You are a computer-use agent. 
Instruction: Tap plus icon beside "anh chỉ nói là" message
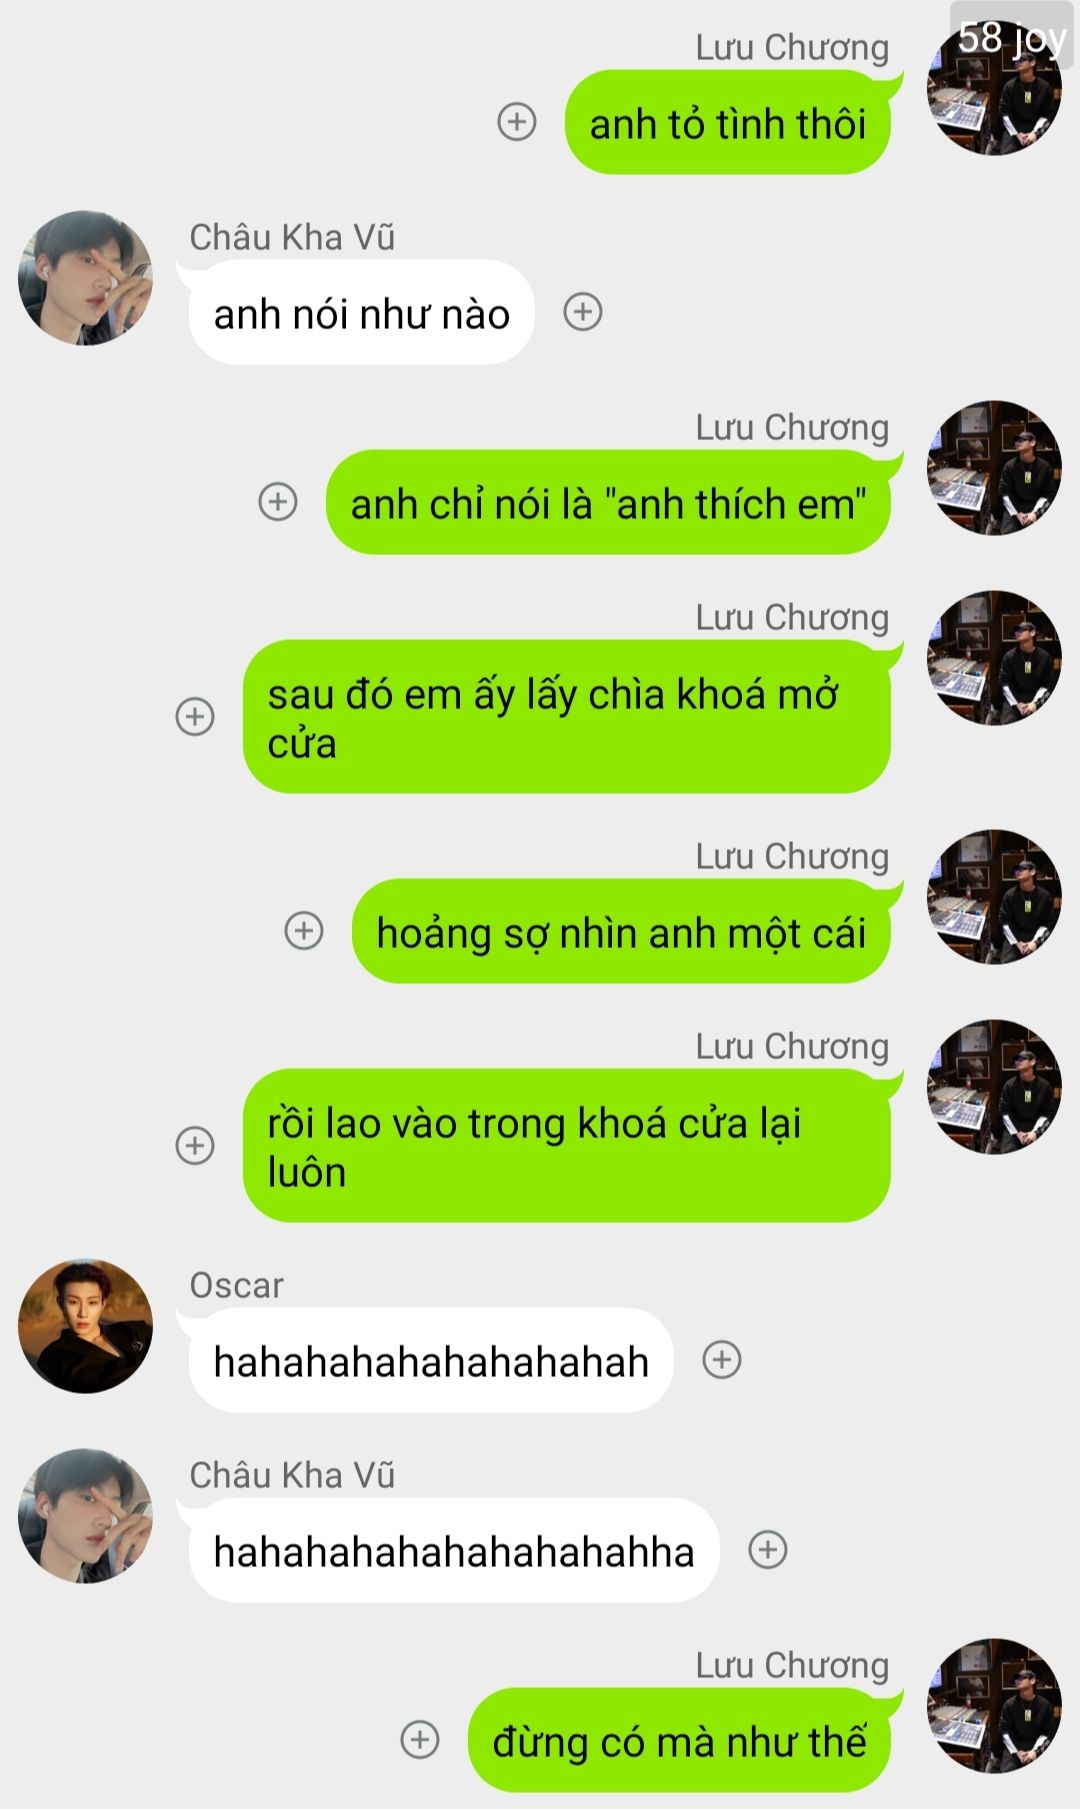point(278,501)
